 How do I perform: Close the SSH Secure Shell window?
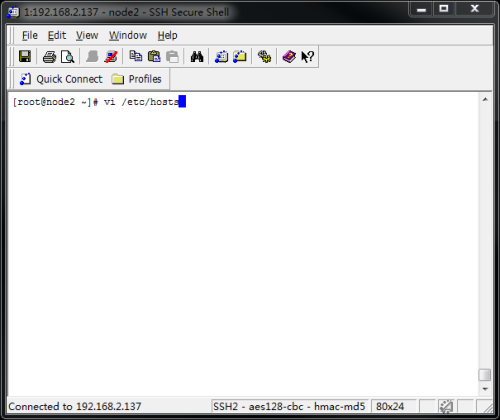474,9
